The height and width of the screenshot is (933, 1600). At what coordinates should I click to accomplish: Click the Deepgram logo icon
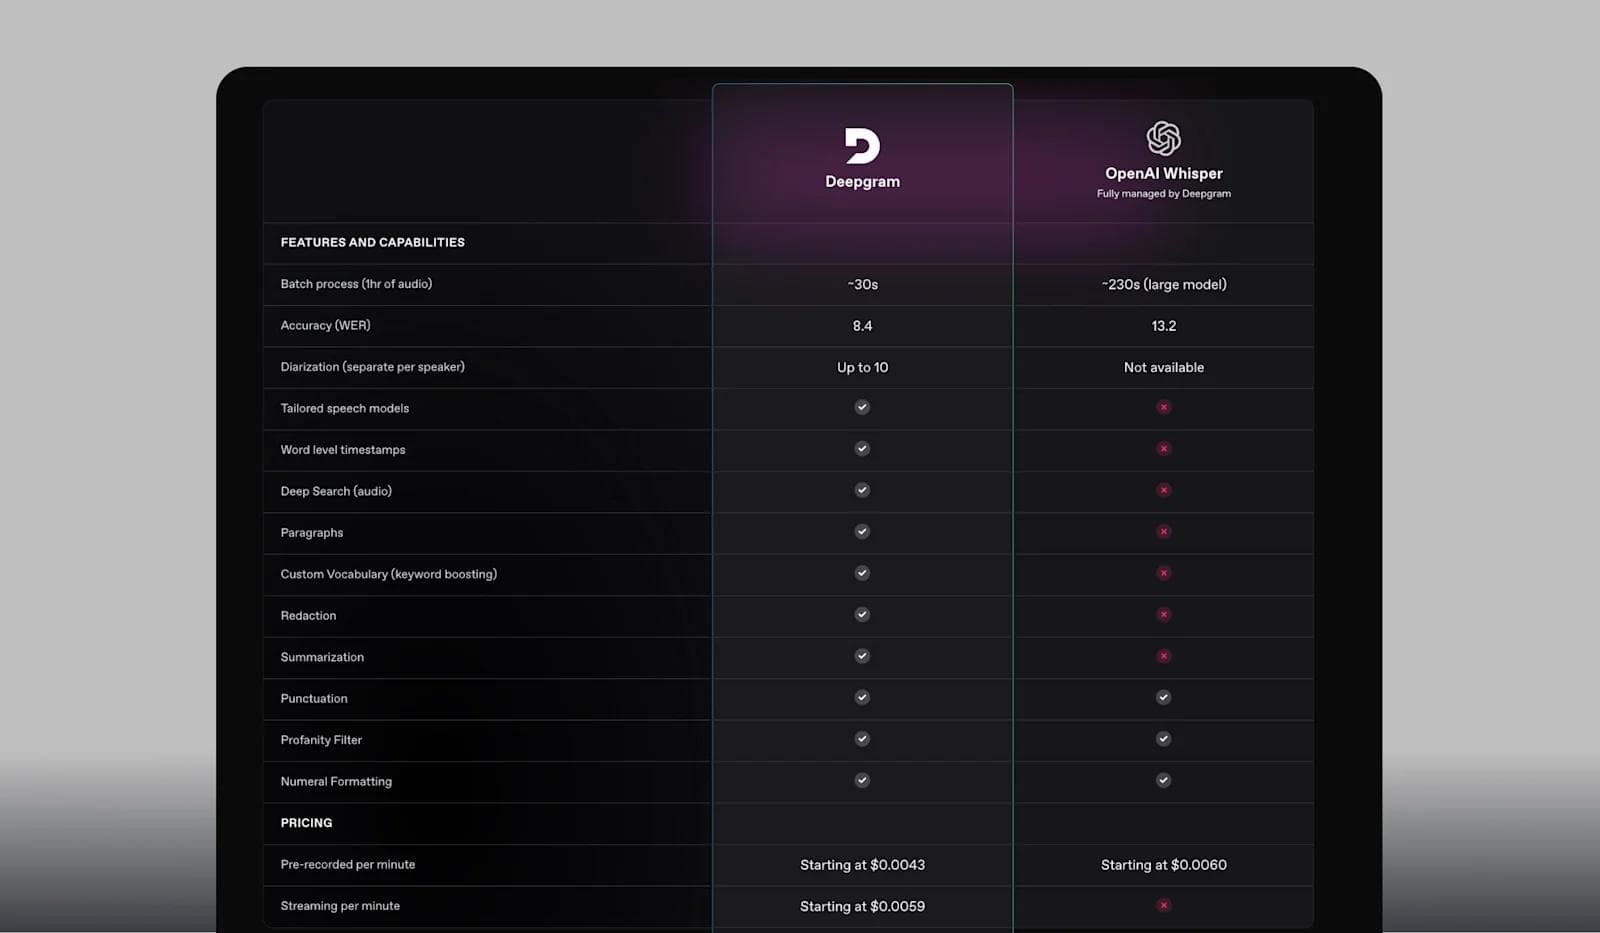tap(862, 146)
